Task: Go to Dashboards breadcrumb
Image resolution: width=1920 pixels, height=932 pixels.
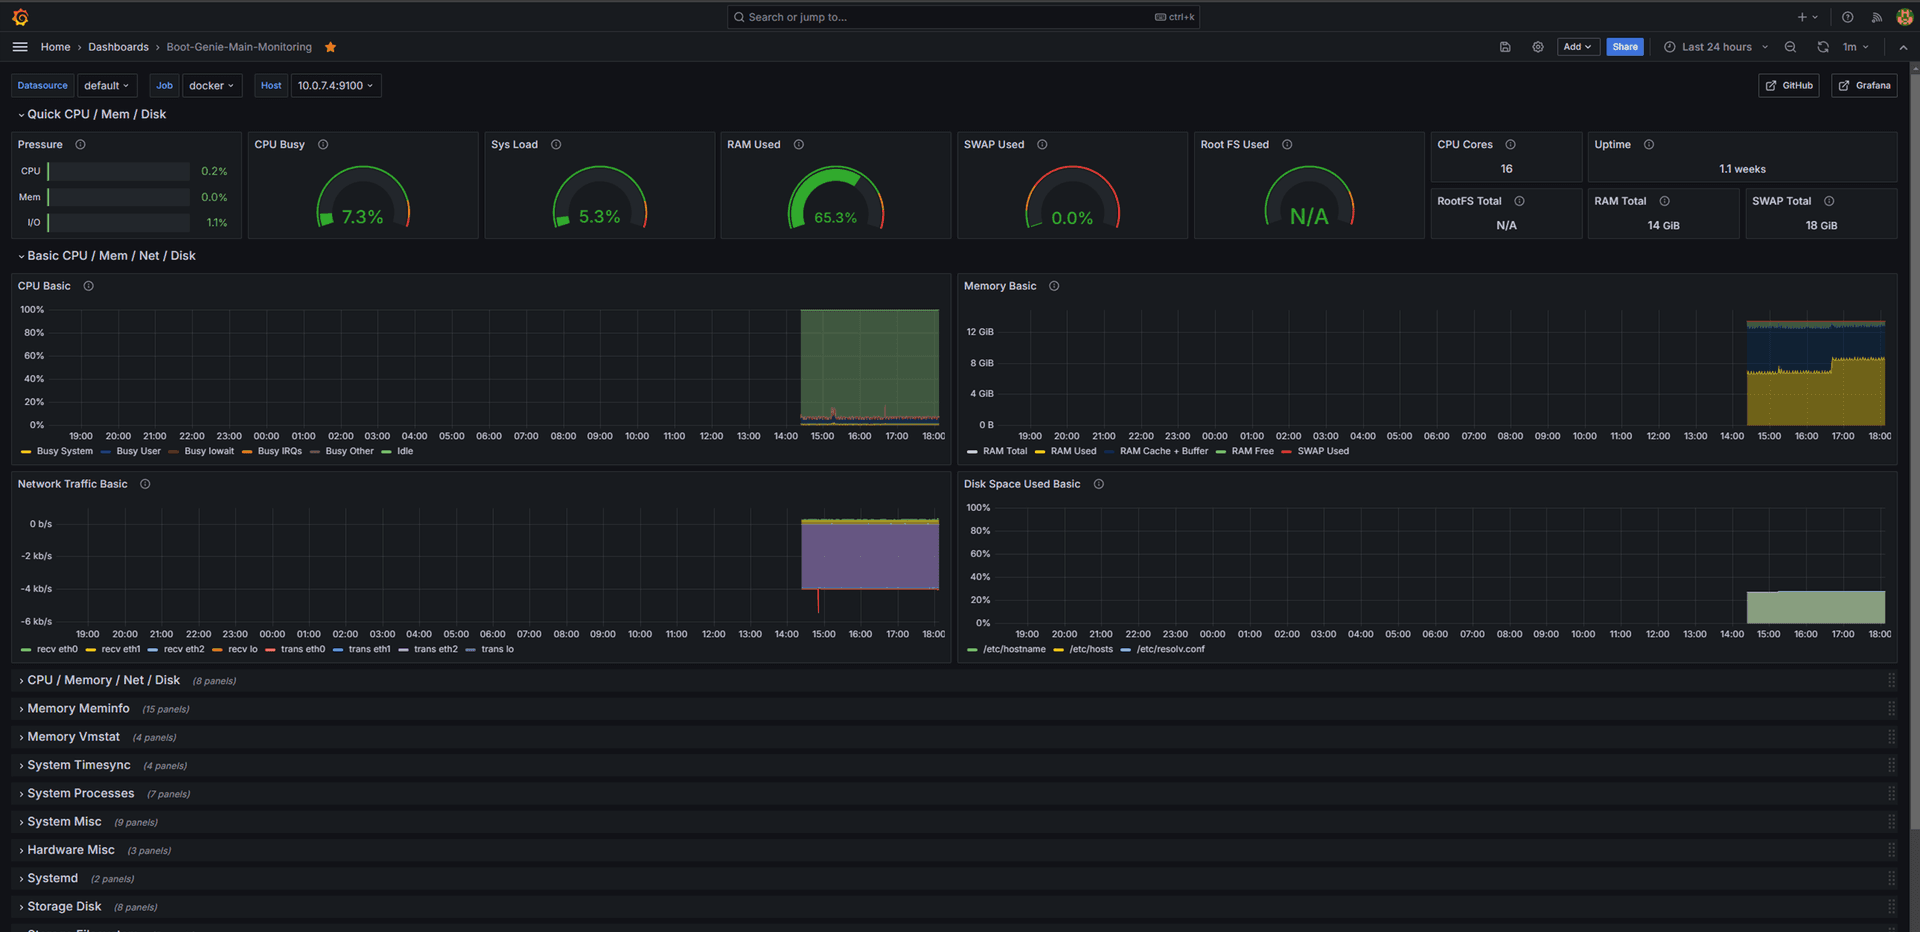Action: click(118, 47)
